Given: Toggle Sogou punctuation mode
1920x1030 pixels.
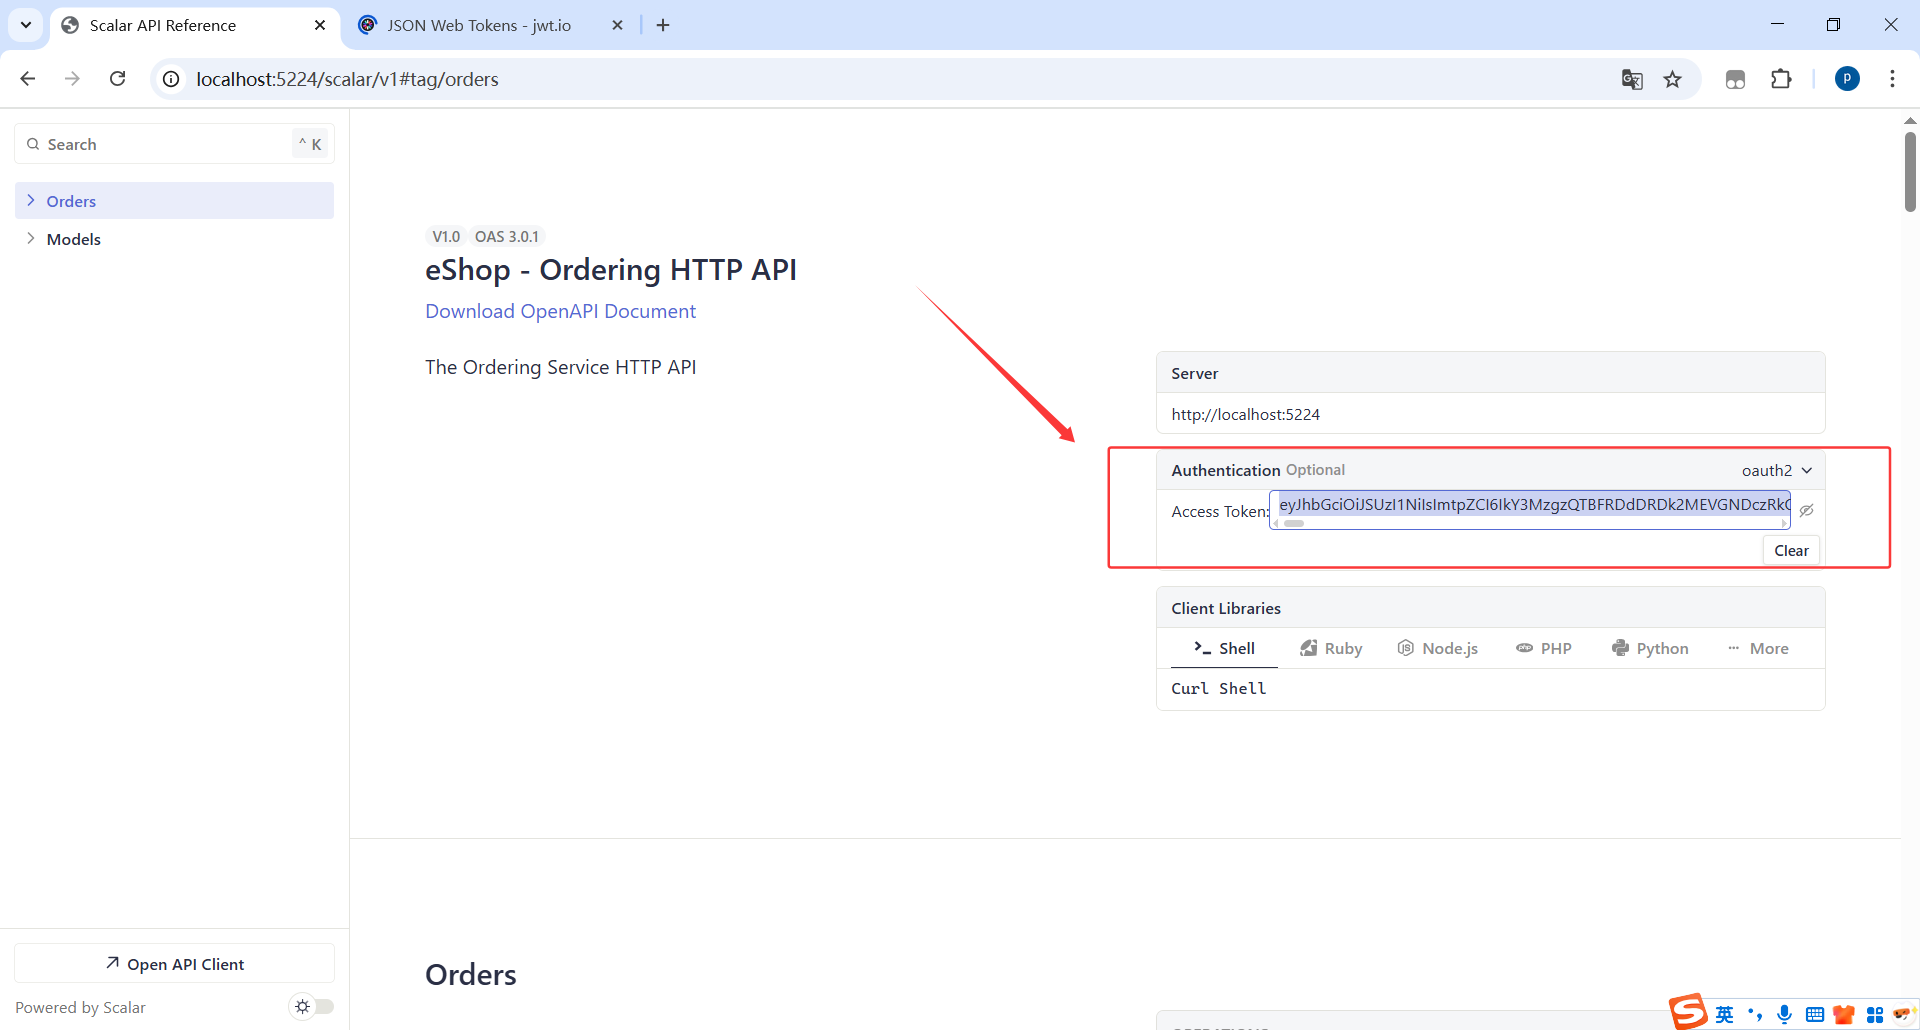Looking at the screenshot, I should pos(1755,1015).
